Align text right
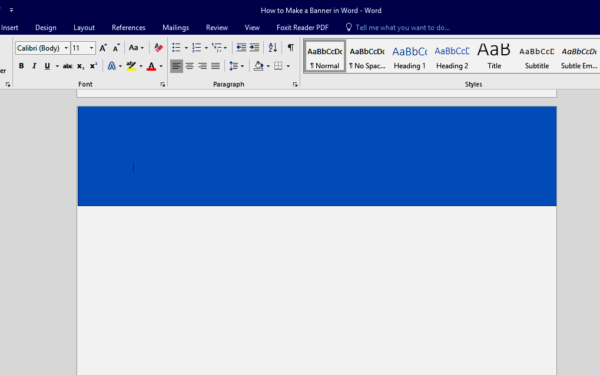Screen dimensions: 600x375 coord(202,66)
